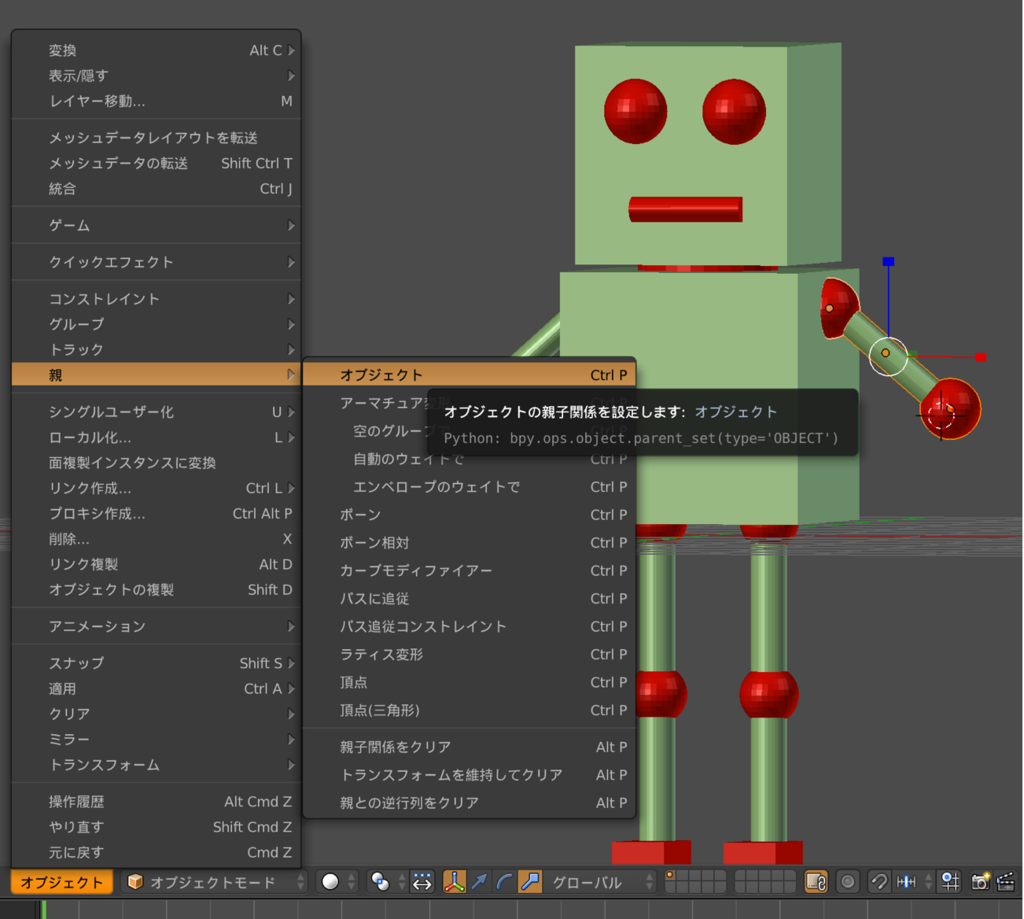Expand the 表示/隠す submenu
This screenshot has width=1024, height=919.
pos(156,76)
